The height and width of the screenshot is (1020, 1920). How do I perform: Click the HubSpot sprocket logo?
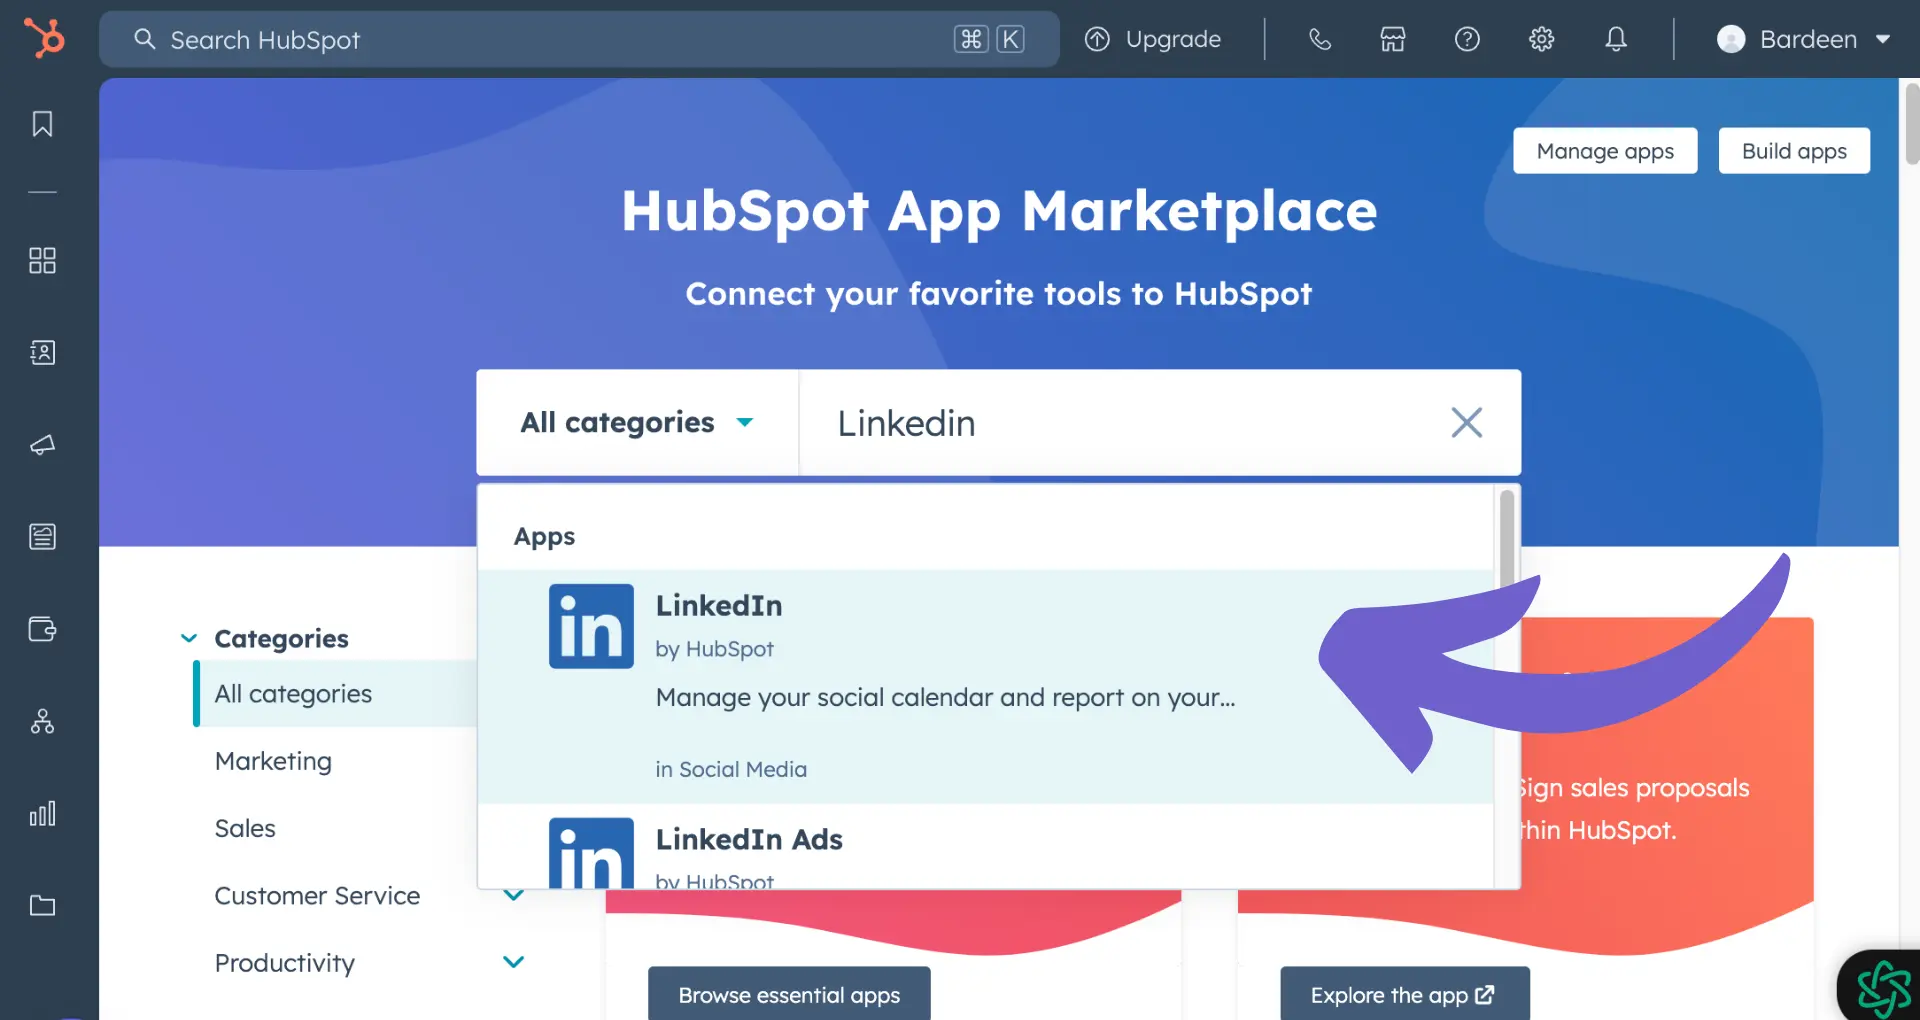(44, 39)
